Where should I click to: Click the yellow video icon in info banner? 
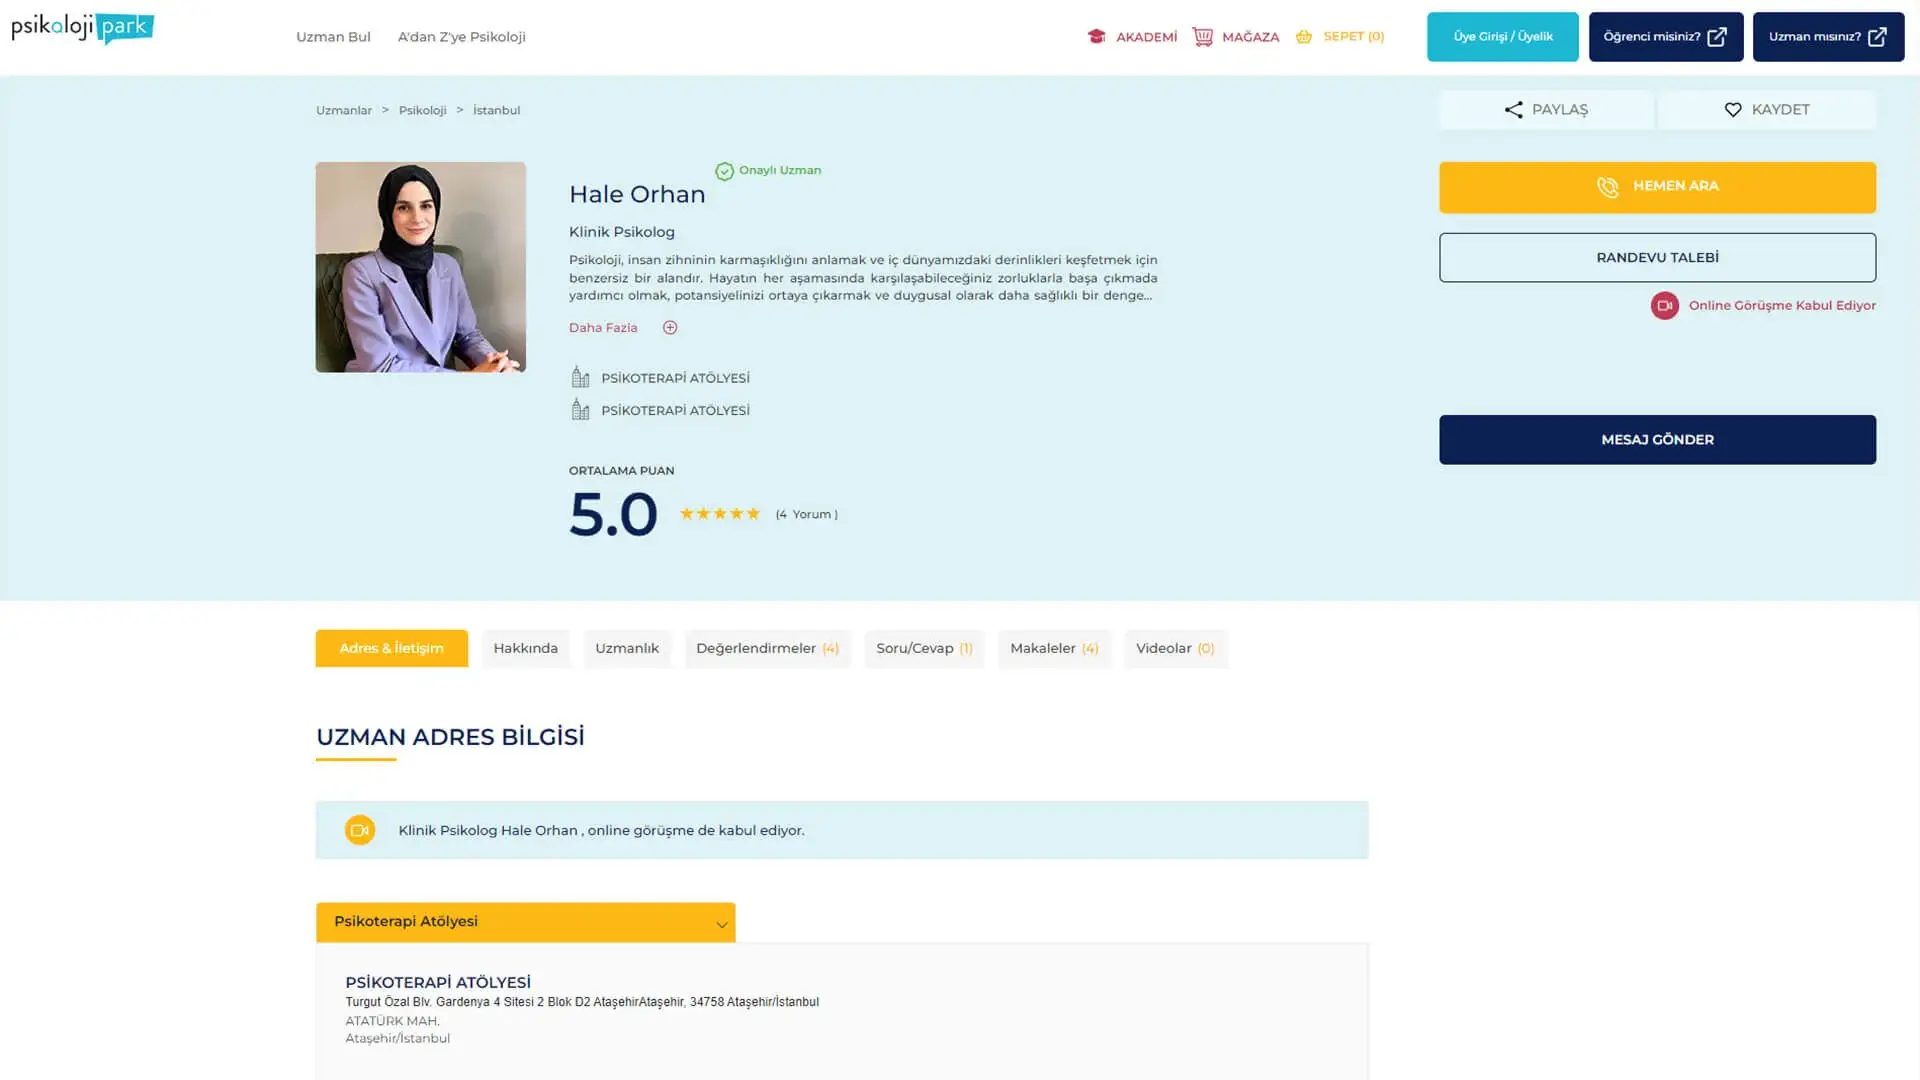pyautogui.click(x=360, y=830)
